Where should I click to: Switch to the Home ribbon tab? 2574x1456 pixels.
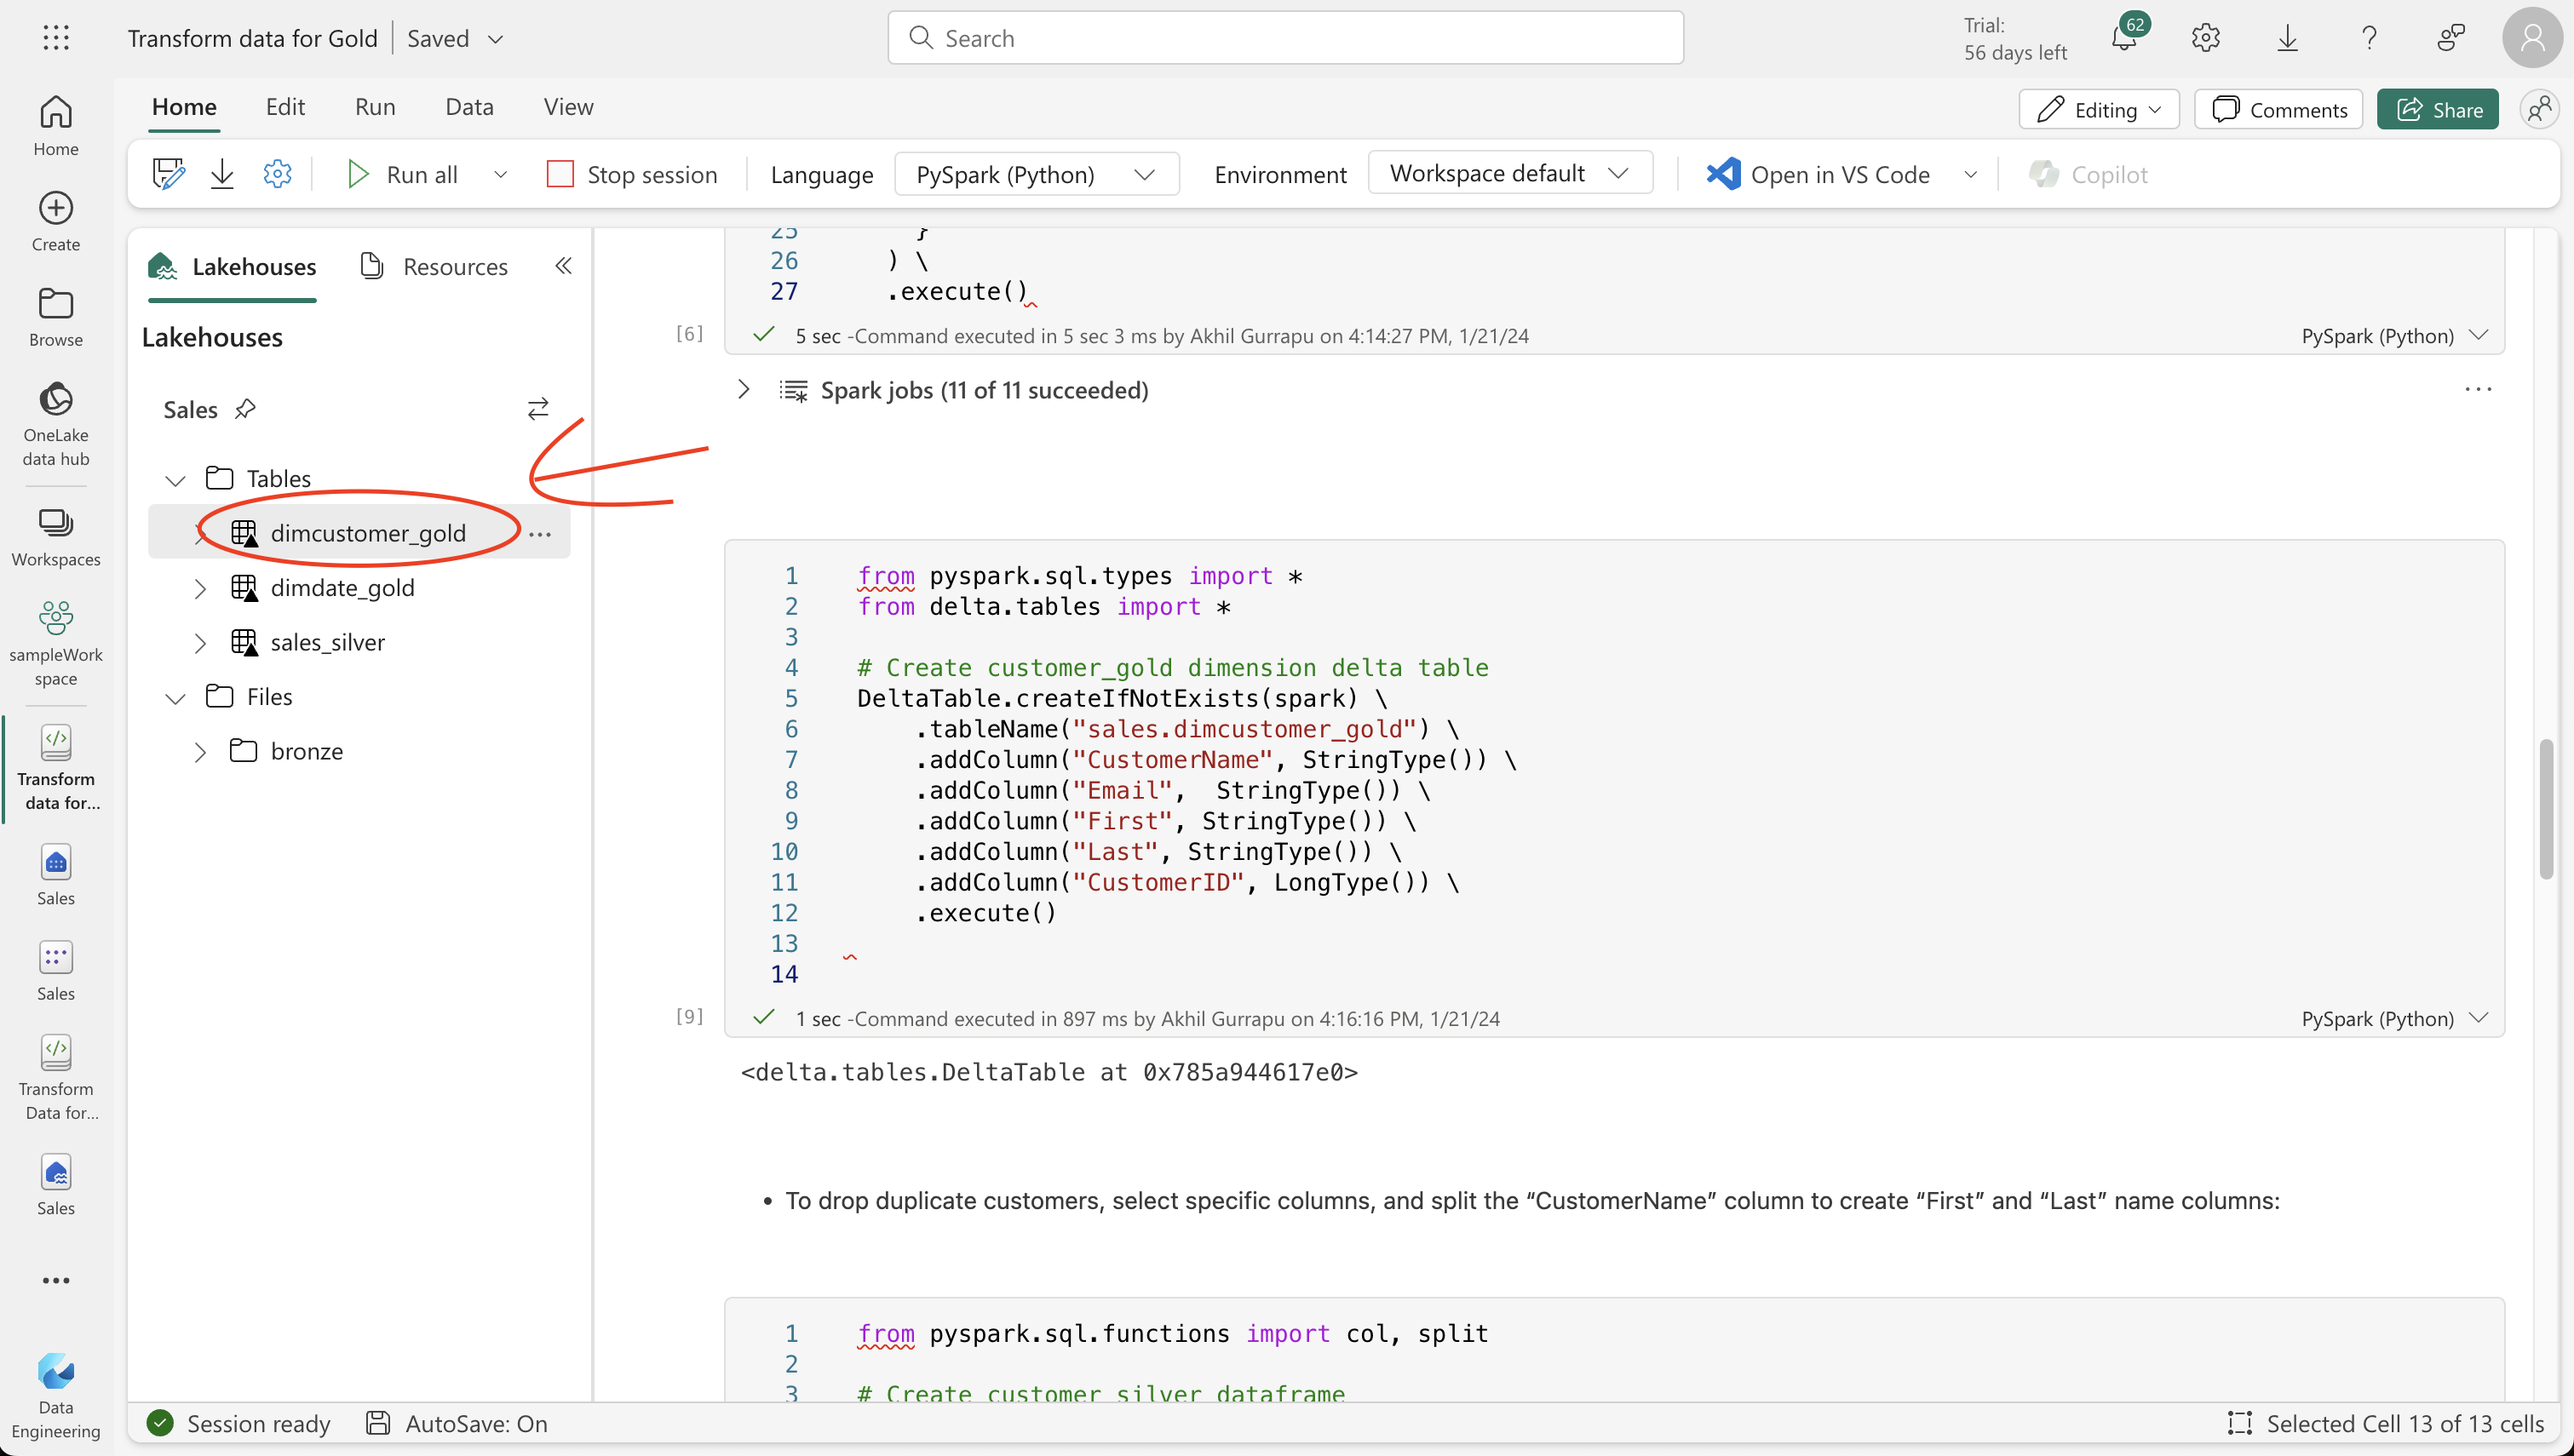pyautogui.click(x=184, y=107)
